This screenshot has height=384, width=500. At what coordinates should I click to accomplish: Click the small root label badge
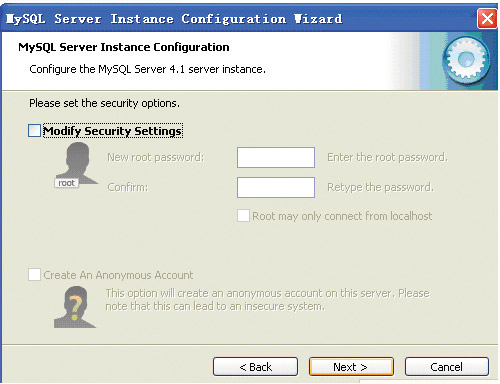pos(66,183)
